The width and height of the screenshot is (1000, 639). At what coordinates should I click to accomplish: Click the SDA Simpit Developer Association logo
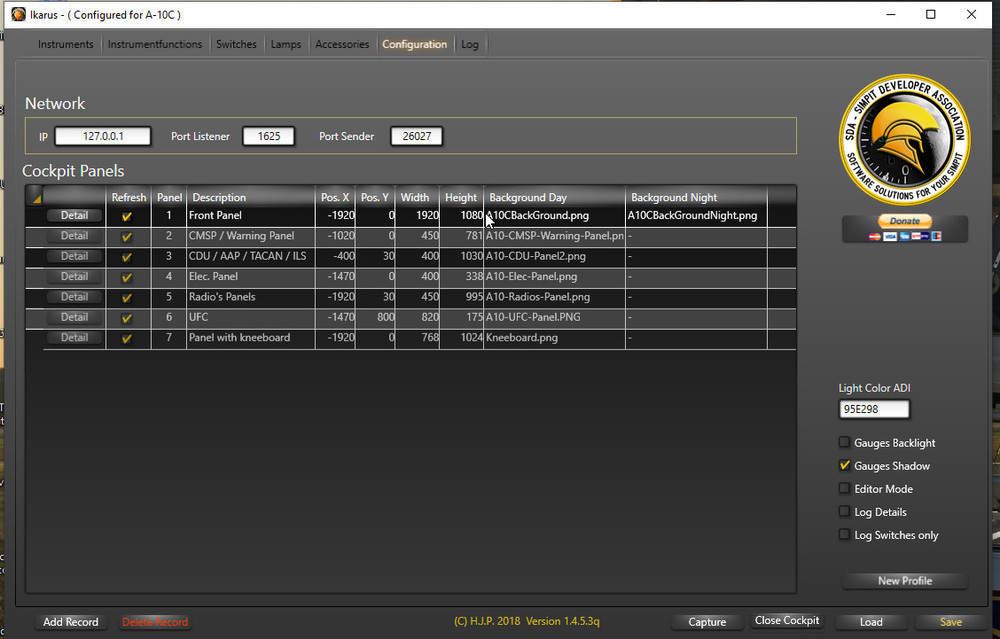coord(904,140)
